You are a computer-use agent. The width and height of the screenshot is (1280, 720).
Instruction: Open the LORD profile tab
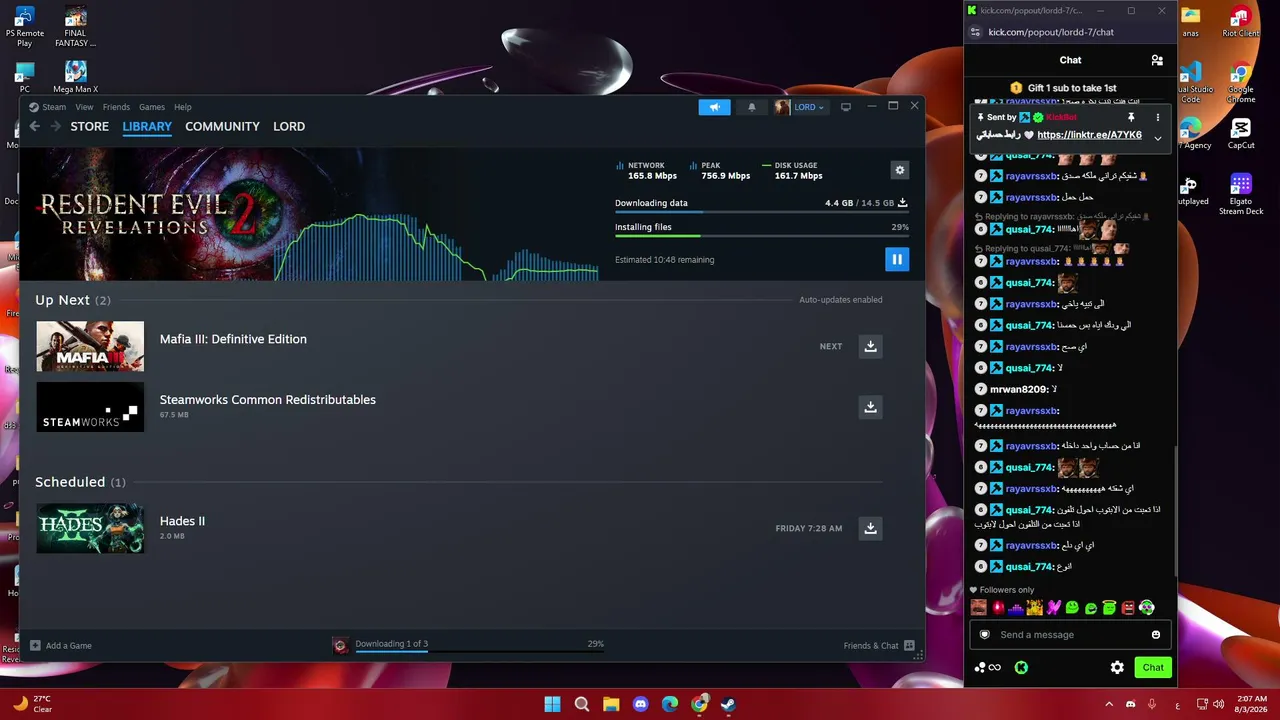tap(289, 126)
